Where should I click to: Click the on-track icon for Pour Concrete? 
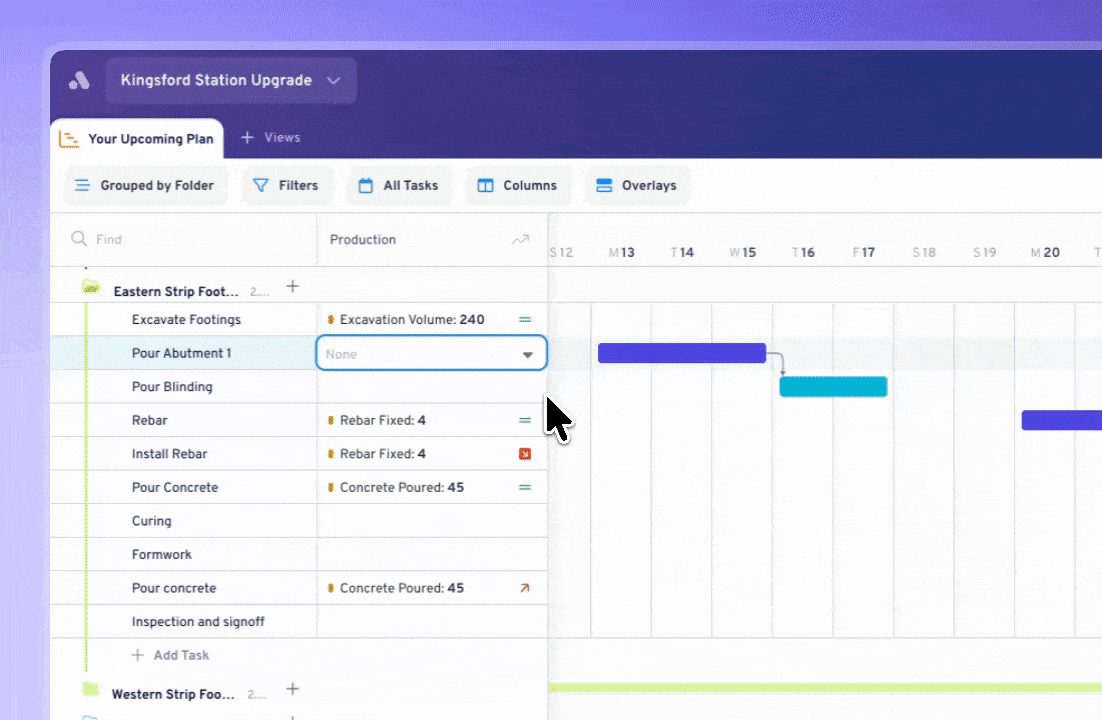tap(525, 487)
